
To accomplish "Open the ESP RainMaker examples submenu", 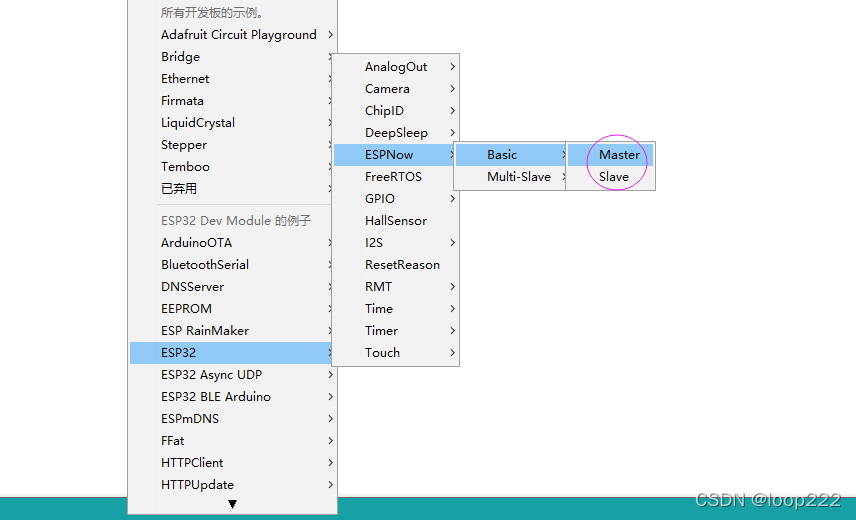I will [x=230, y=331].
